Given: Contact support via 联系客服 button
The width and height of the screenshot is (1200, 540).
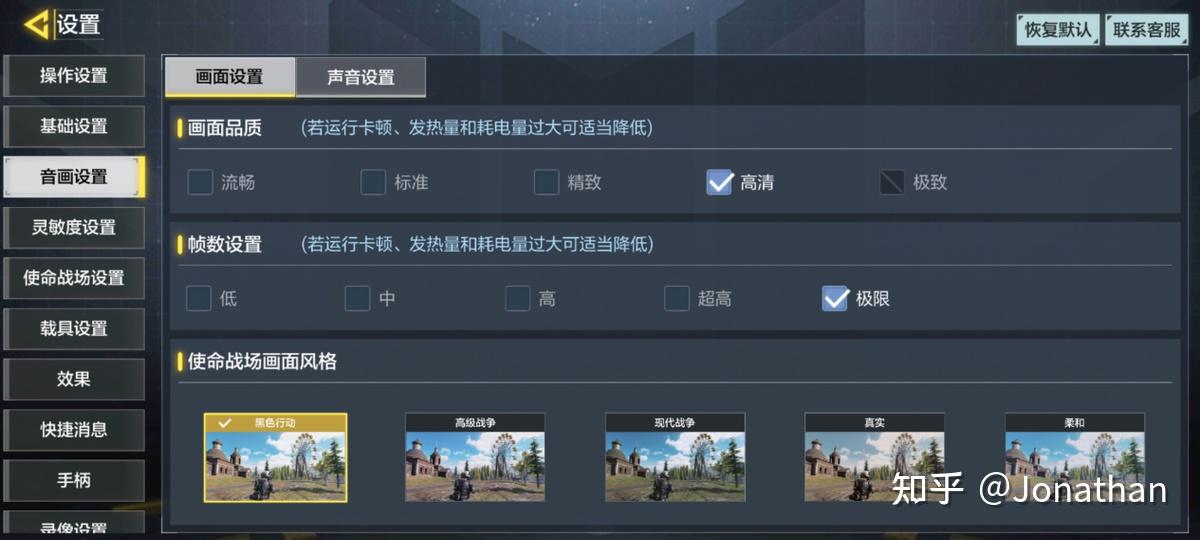Looking at the screenshot, I should point(1147,30).
